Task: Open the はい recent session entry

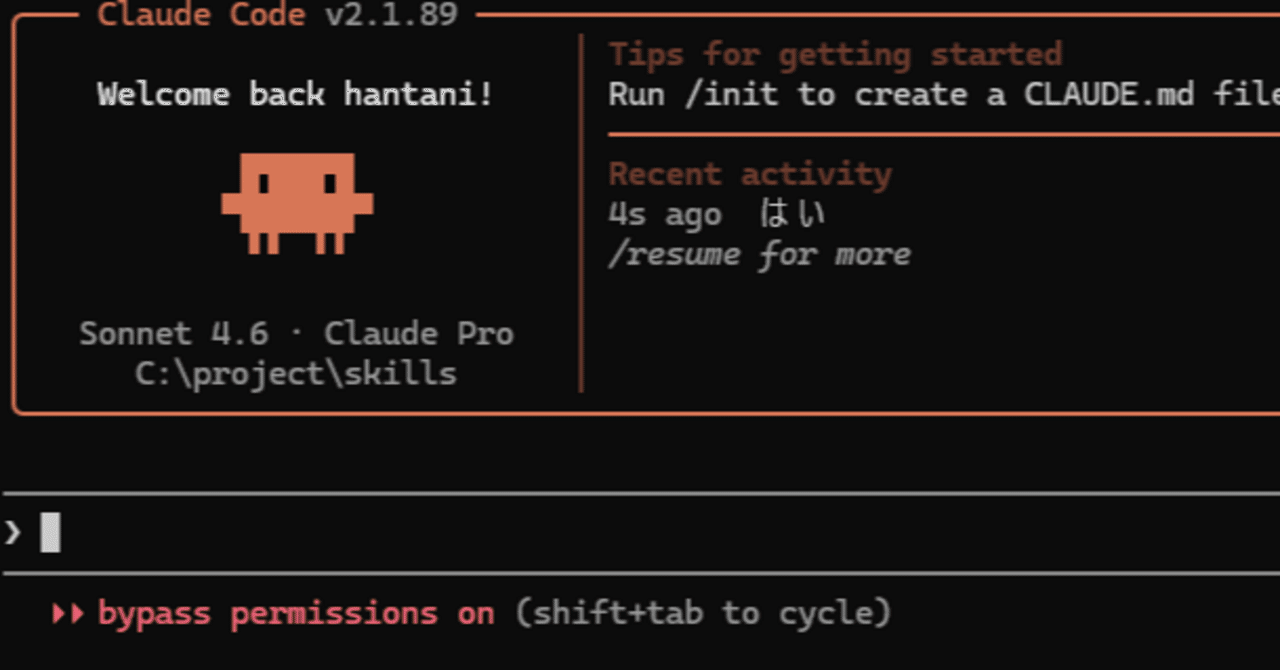Action: coord(792,214)
